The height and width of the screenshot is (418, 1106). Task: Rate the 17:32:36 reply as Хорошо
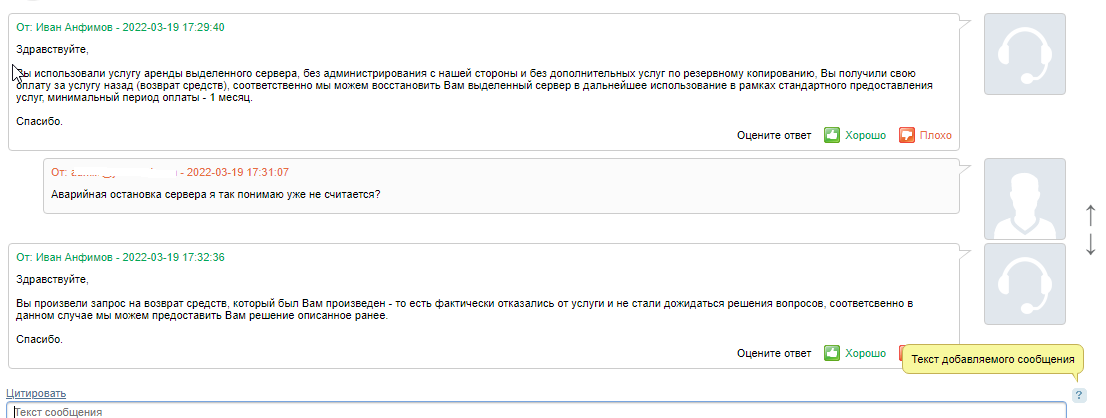click(x=865, y=353)
